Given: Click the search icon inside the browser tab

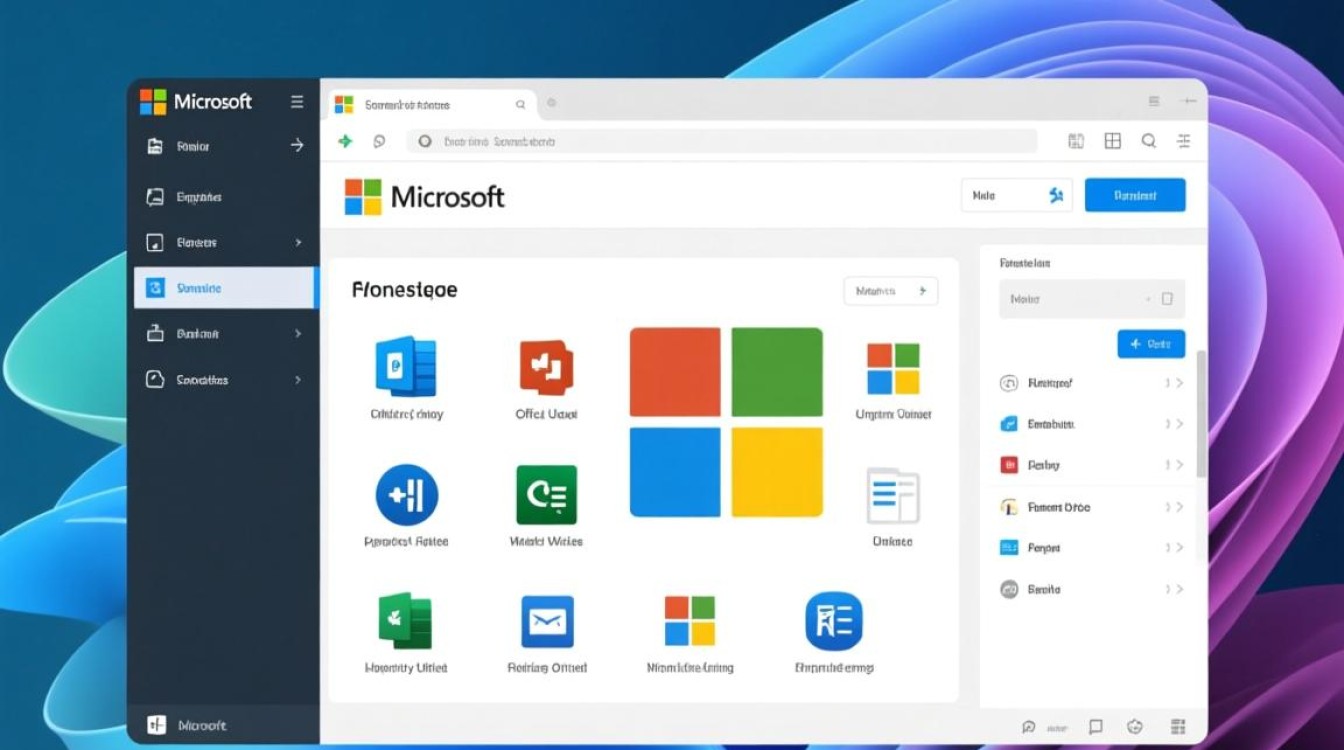Looking at the screenshot, I should coord(520,104).
